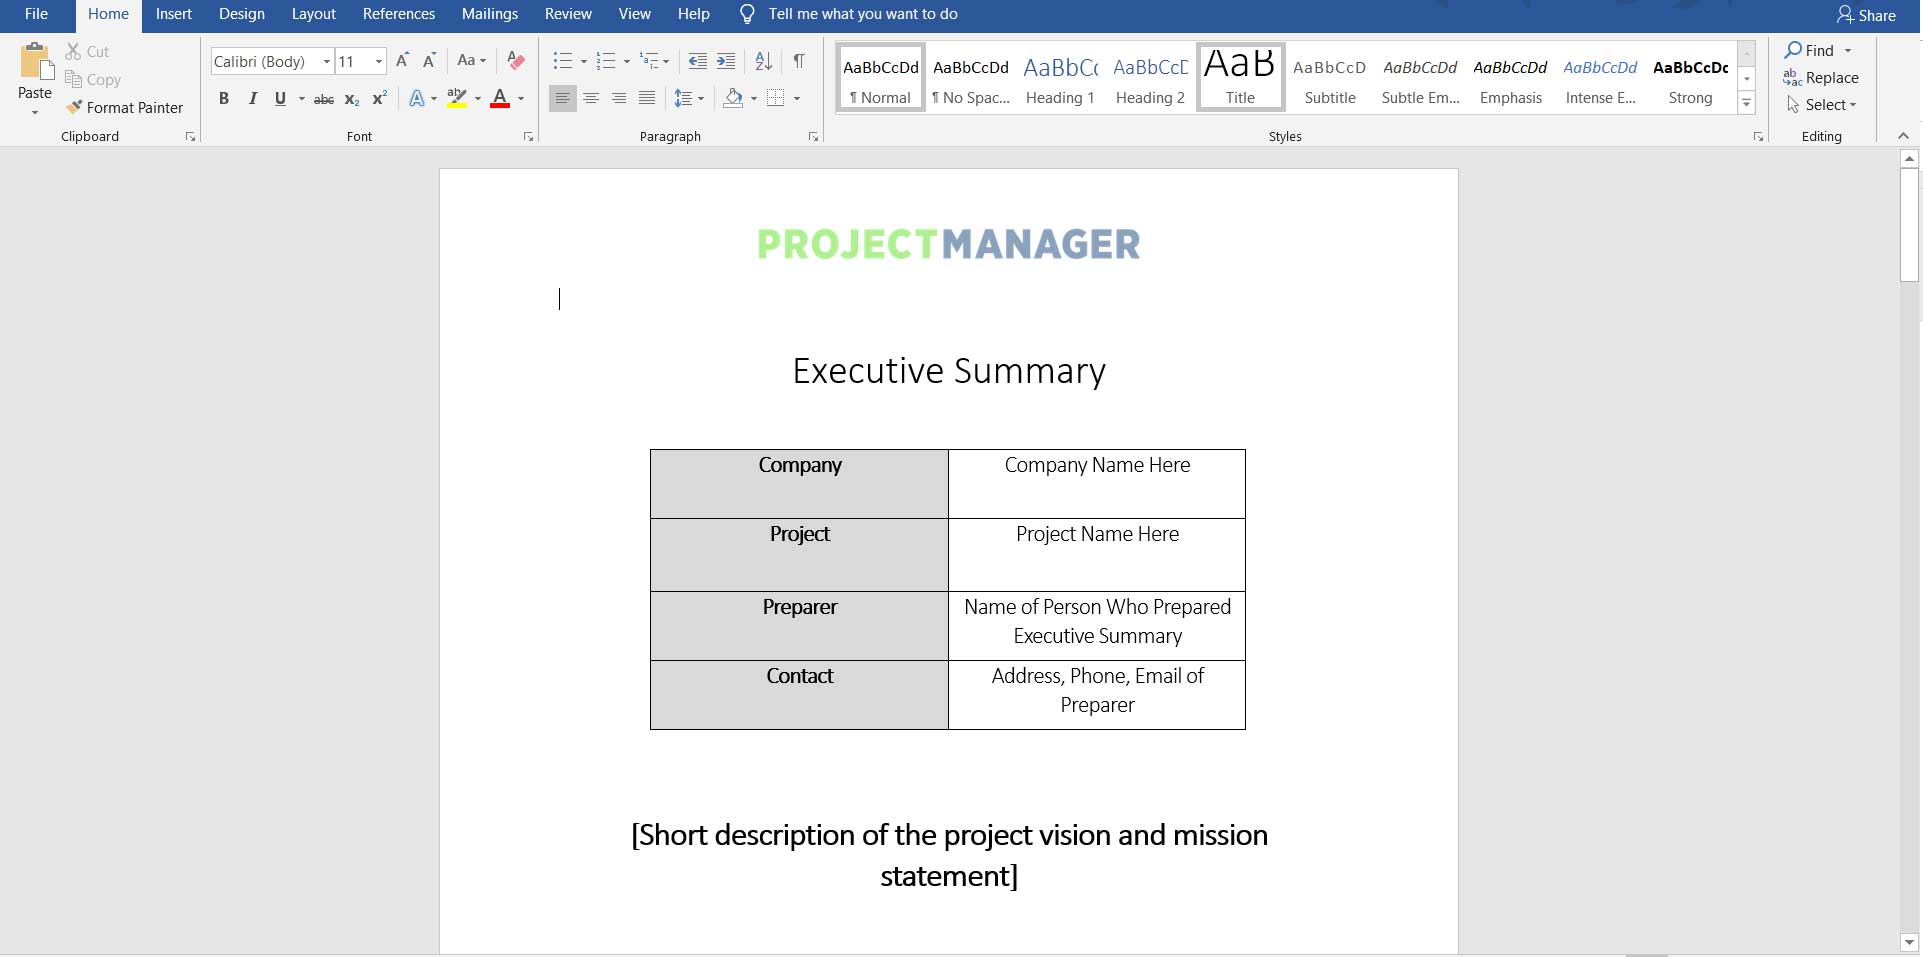Open the font size dropdown
This screenshot has width=1923, height=957.
[x=379, y=62]
